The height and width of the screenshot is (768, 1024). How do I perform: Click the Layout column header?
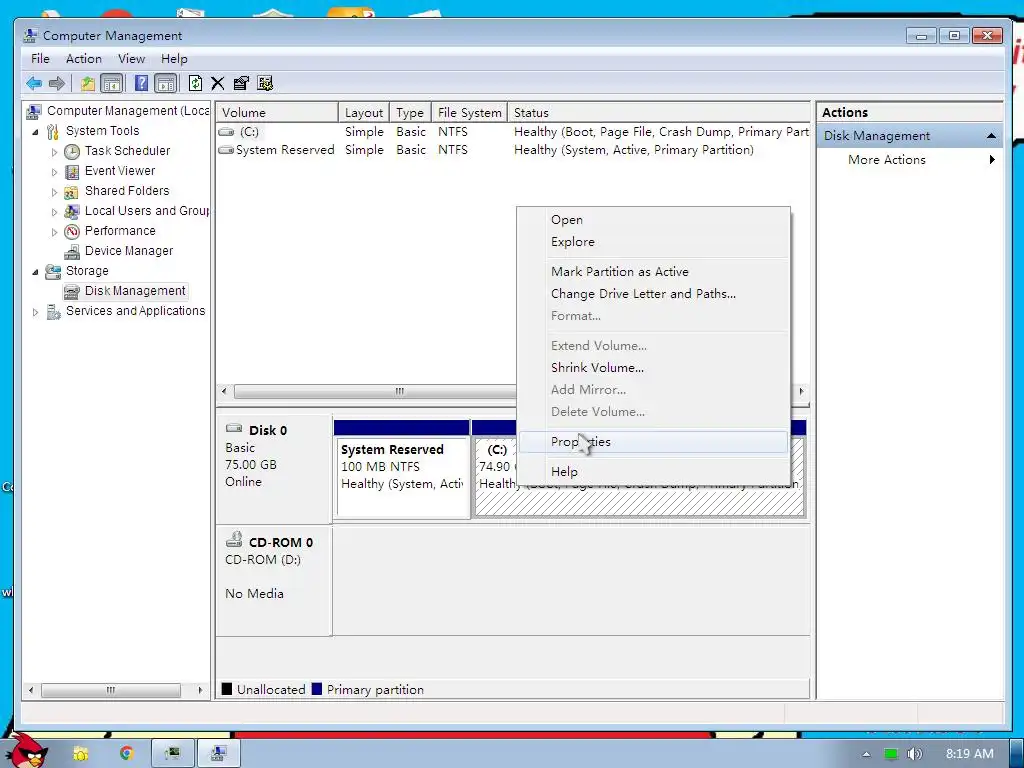(x=364, y=112)
